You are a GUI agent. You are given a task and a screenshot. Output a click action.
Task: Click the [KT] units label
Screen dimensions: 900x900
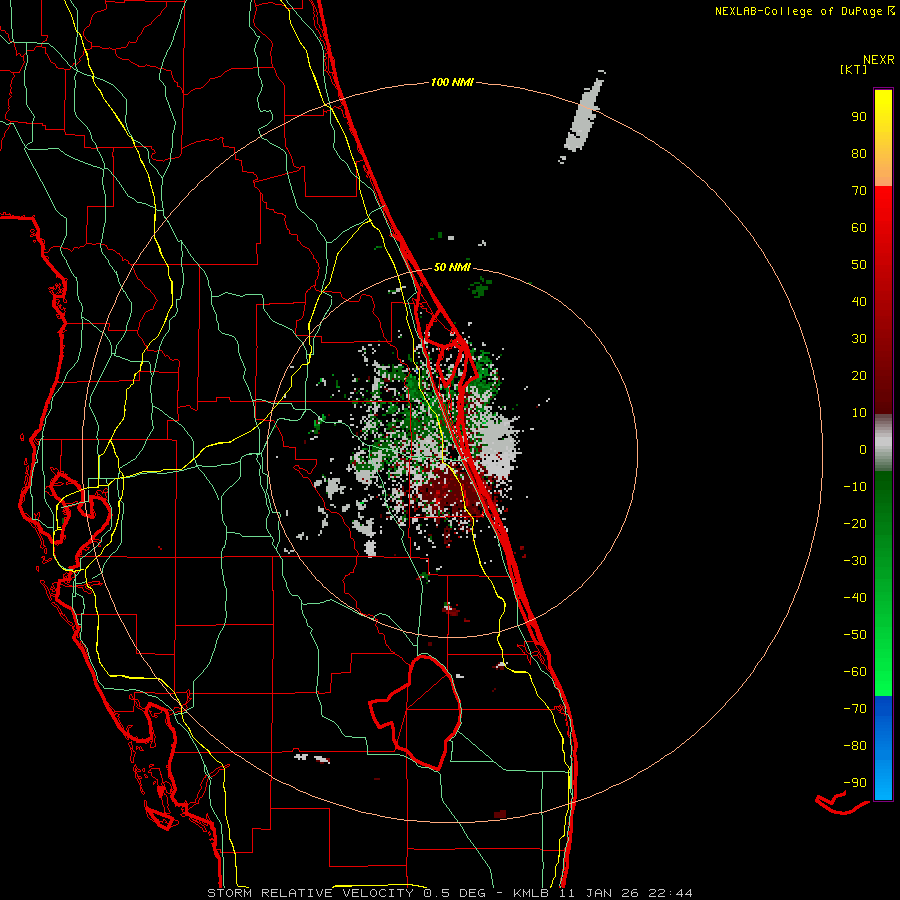tap(854, 69)
